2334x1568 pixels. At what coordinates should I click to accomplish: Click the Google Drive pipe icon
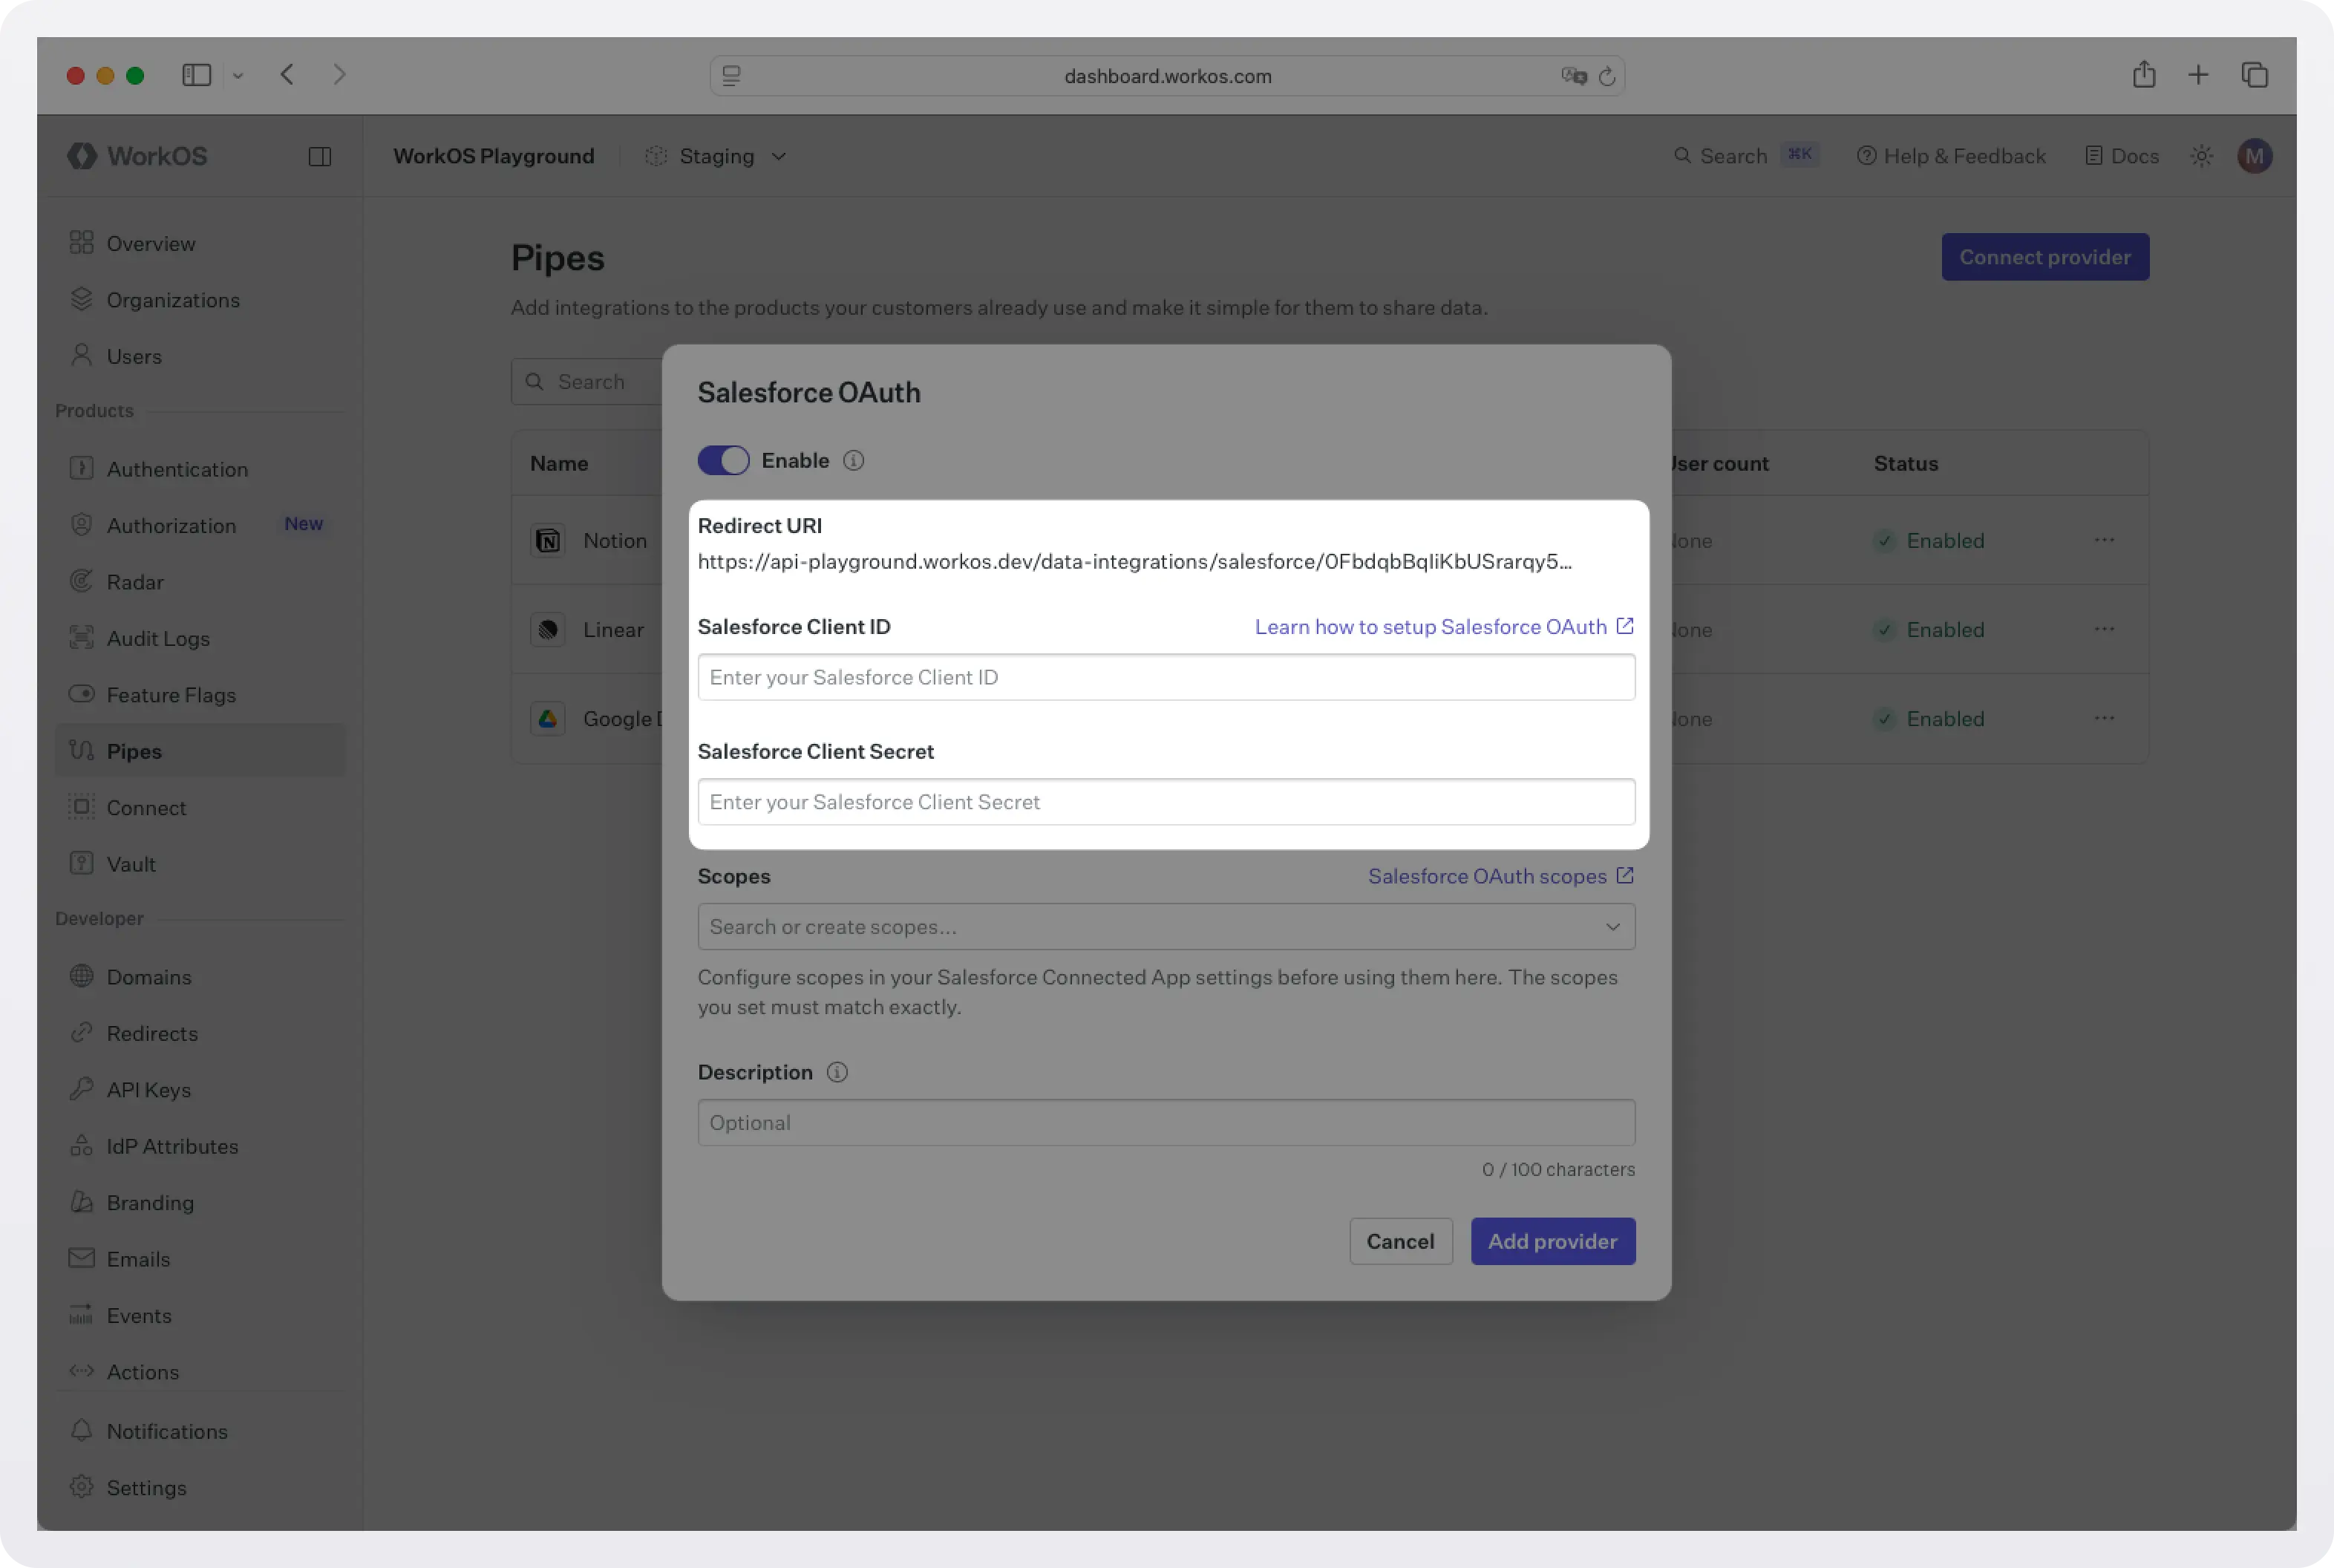(x=548, y=718)
